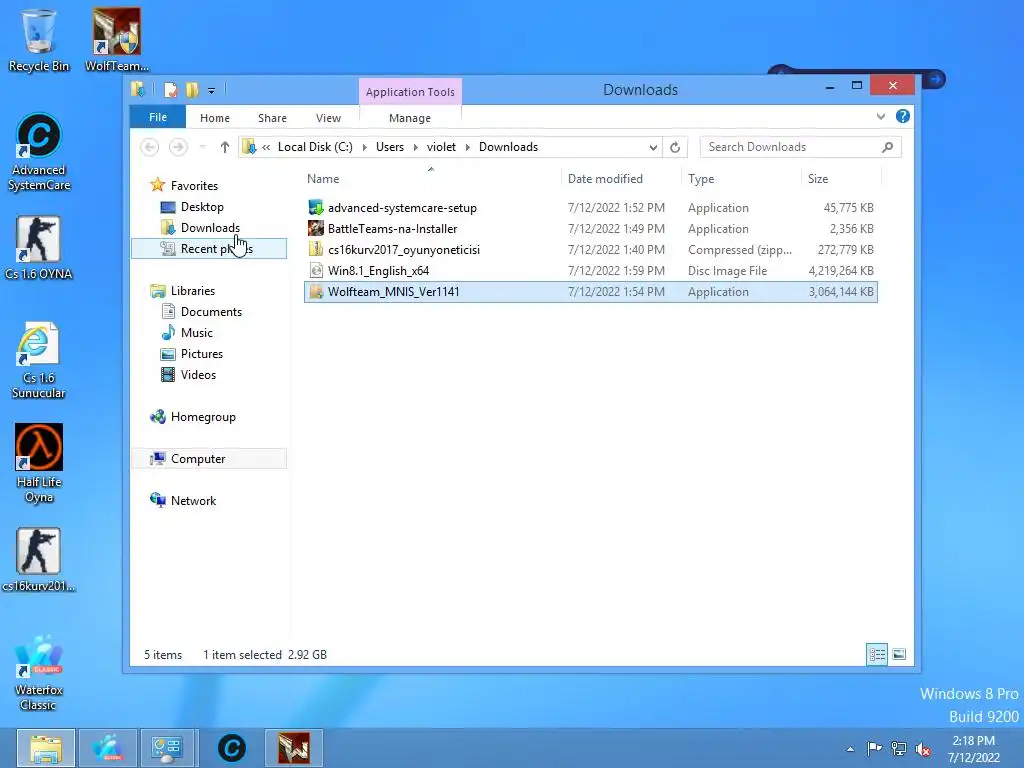The width and height of the screenshot is (1024, 768).
Task: Open the Manage ribbon tab
Action: point(410,118)
